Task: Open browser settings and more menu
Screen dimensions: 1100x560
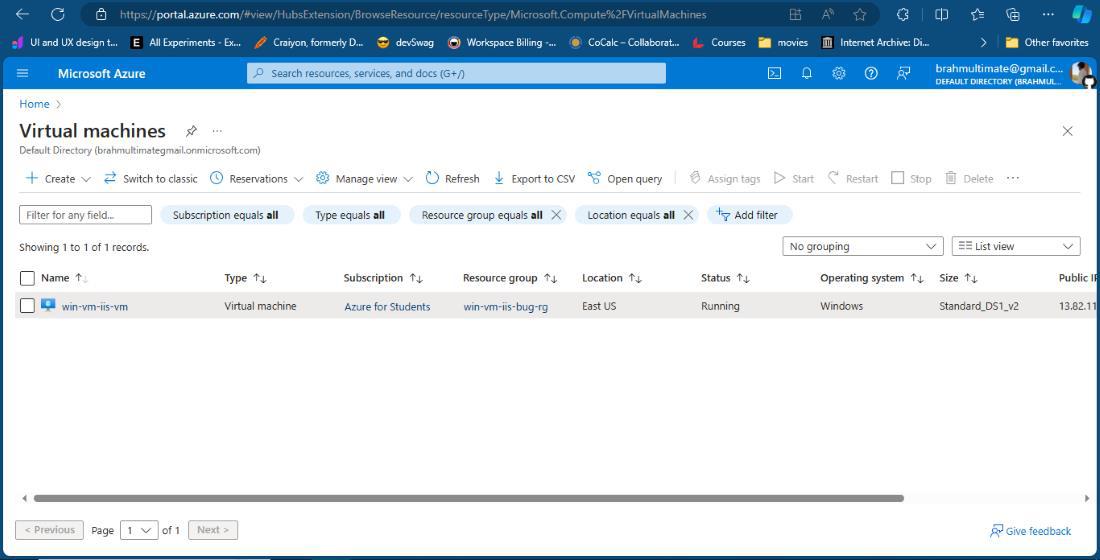Action: point(1048,14)
